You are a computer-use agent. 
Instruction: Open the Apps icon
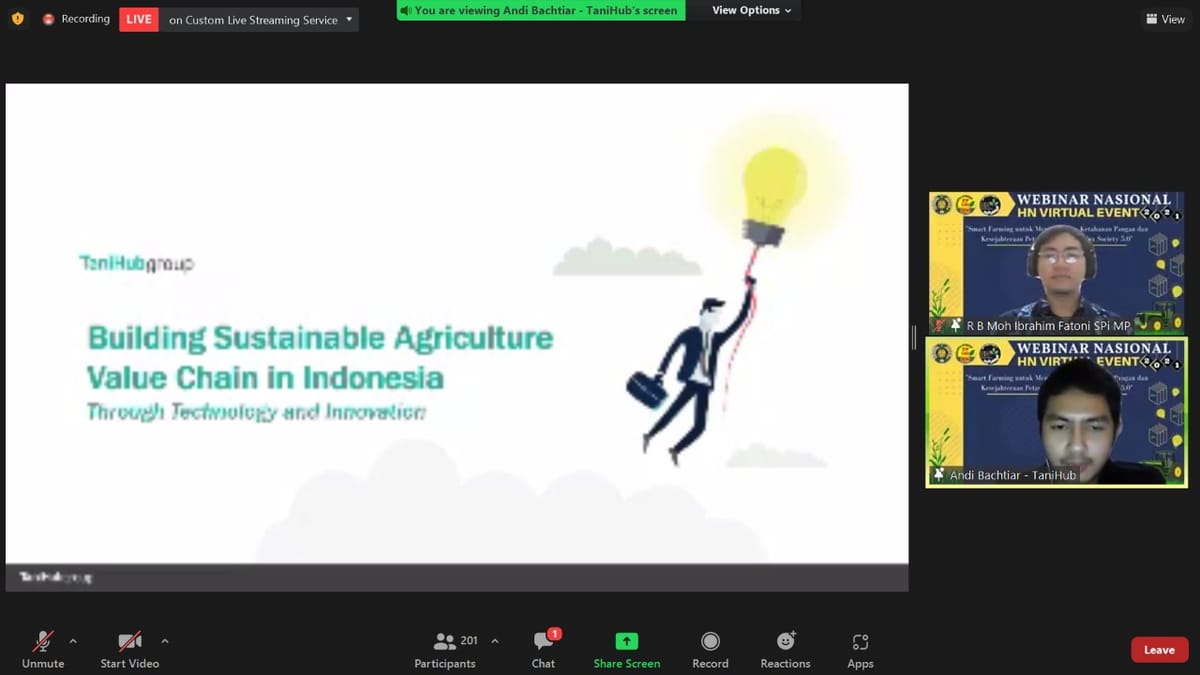(860, 642)
